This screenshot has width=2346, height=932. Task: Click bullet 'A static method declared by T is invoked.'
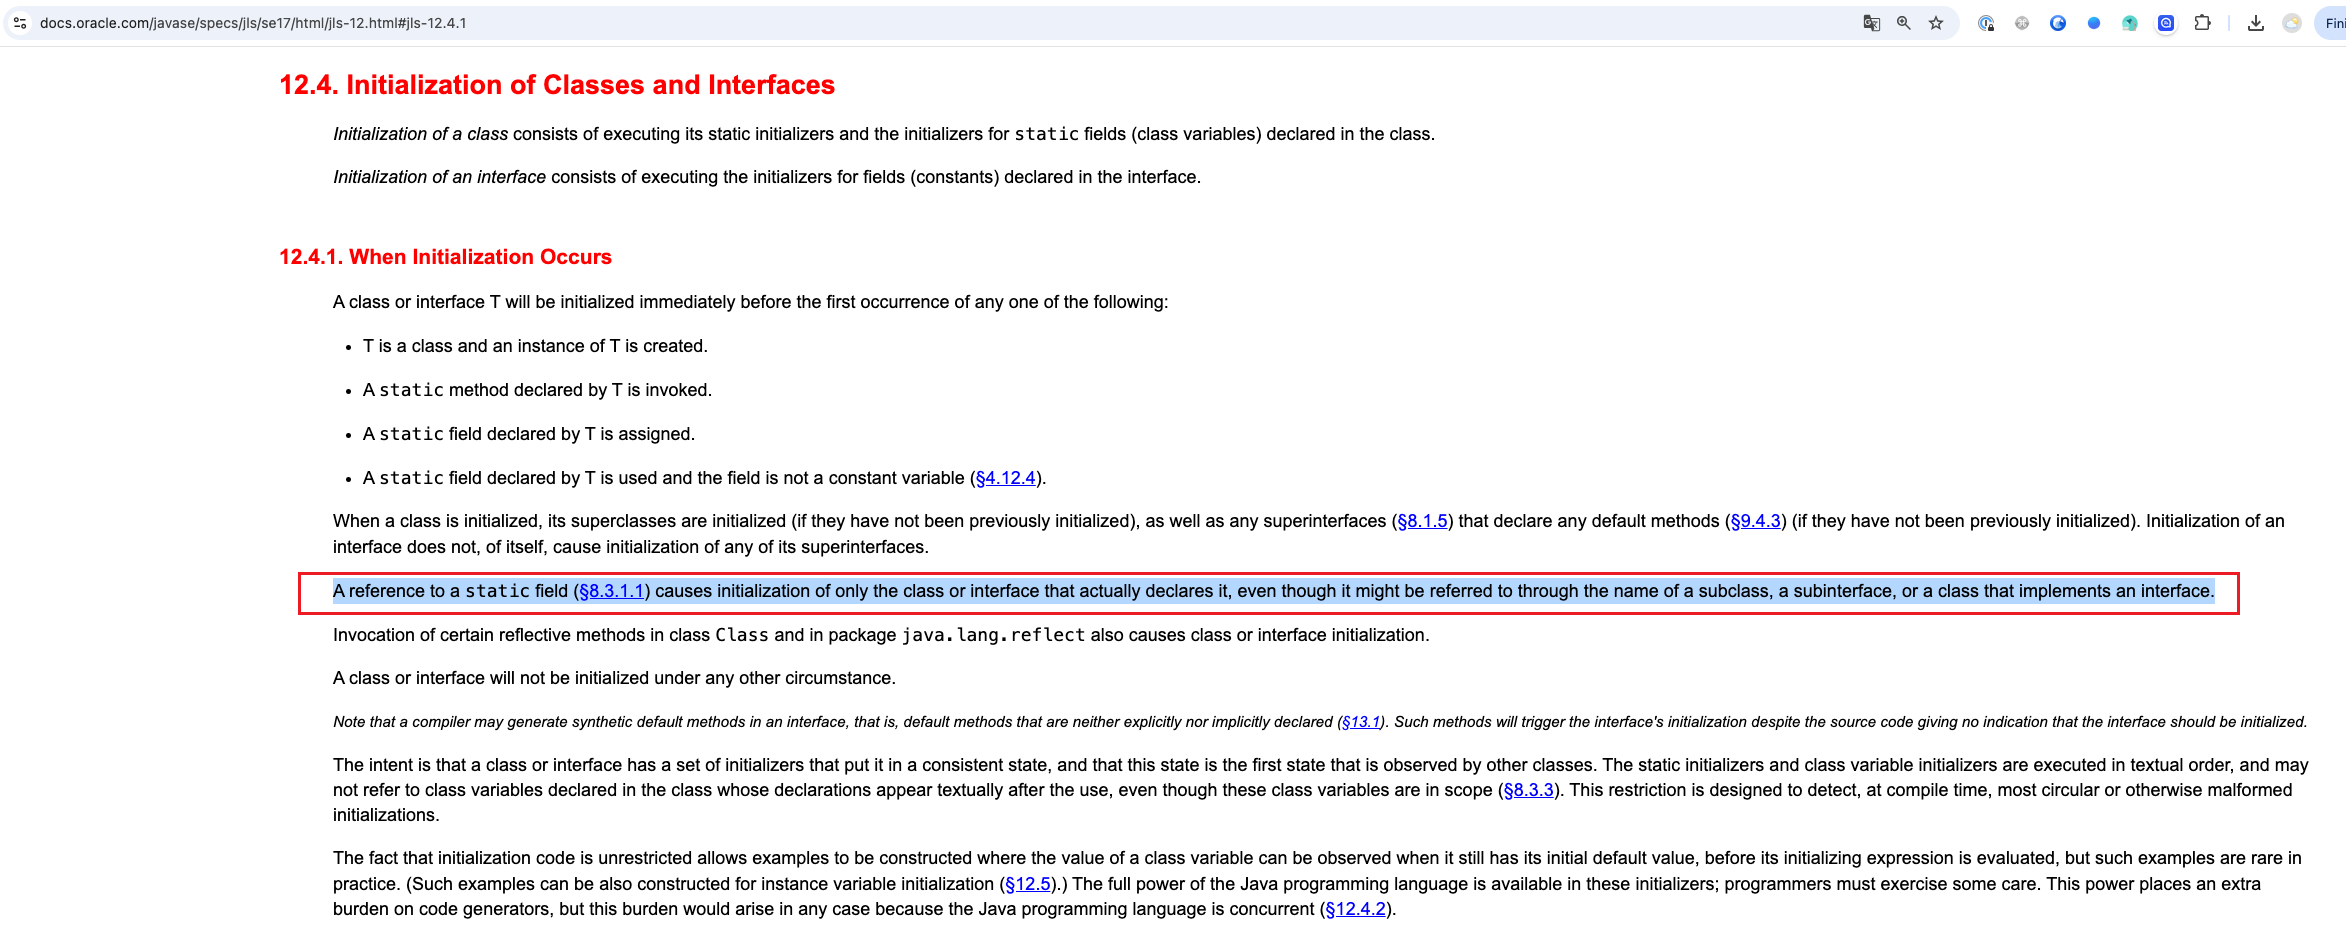pos(537,390)
